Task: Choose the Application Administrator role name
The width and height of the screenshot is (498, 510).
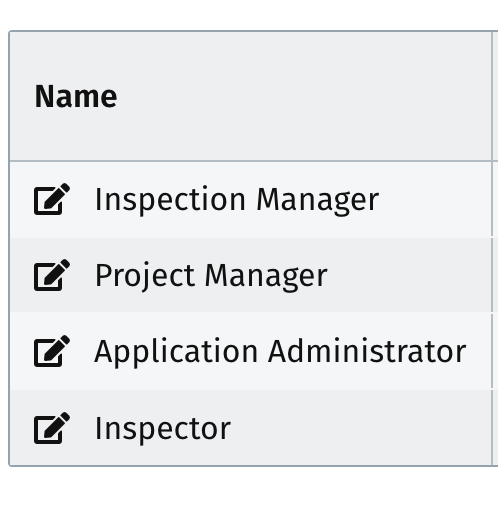Action: [280, 352]
